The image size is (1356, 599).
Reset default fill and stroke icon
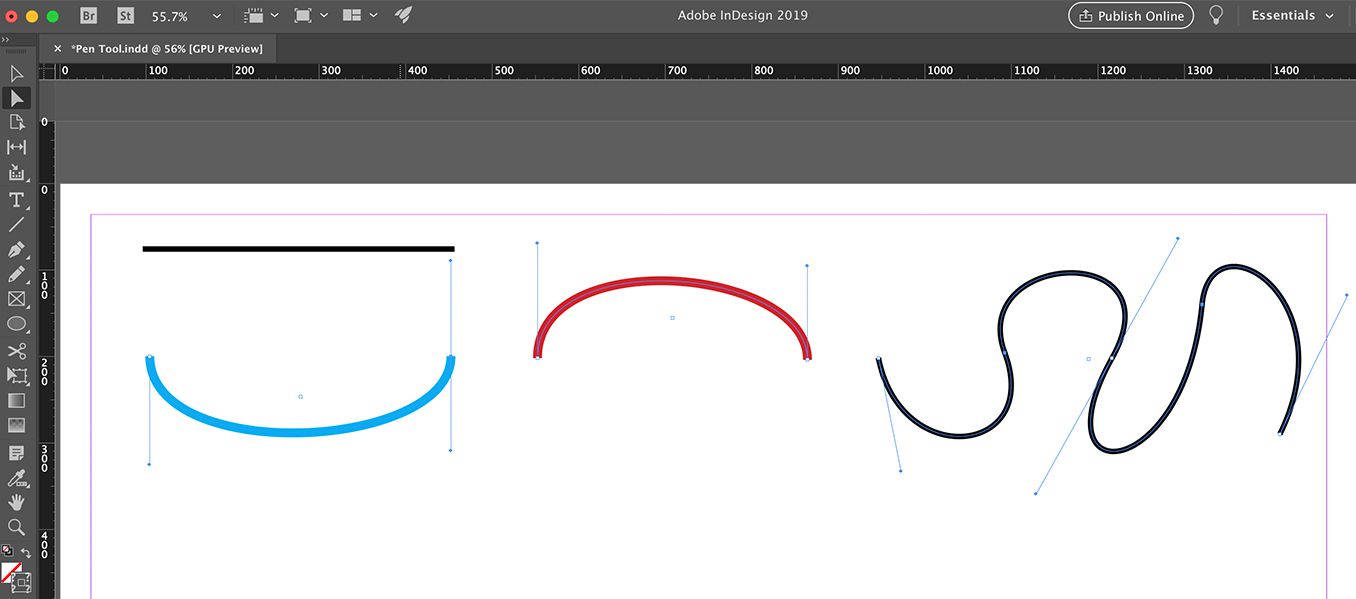8,551
